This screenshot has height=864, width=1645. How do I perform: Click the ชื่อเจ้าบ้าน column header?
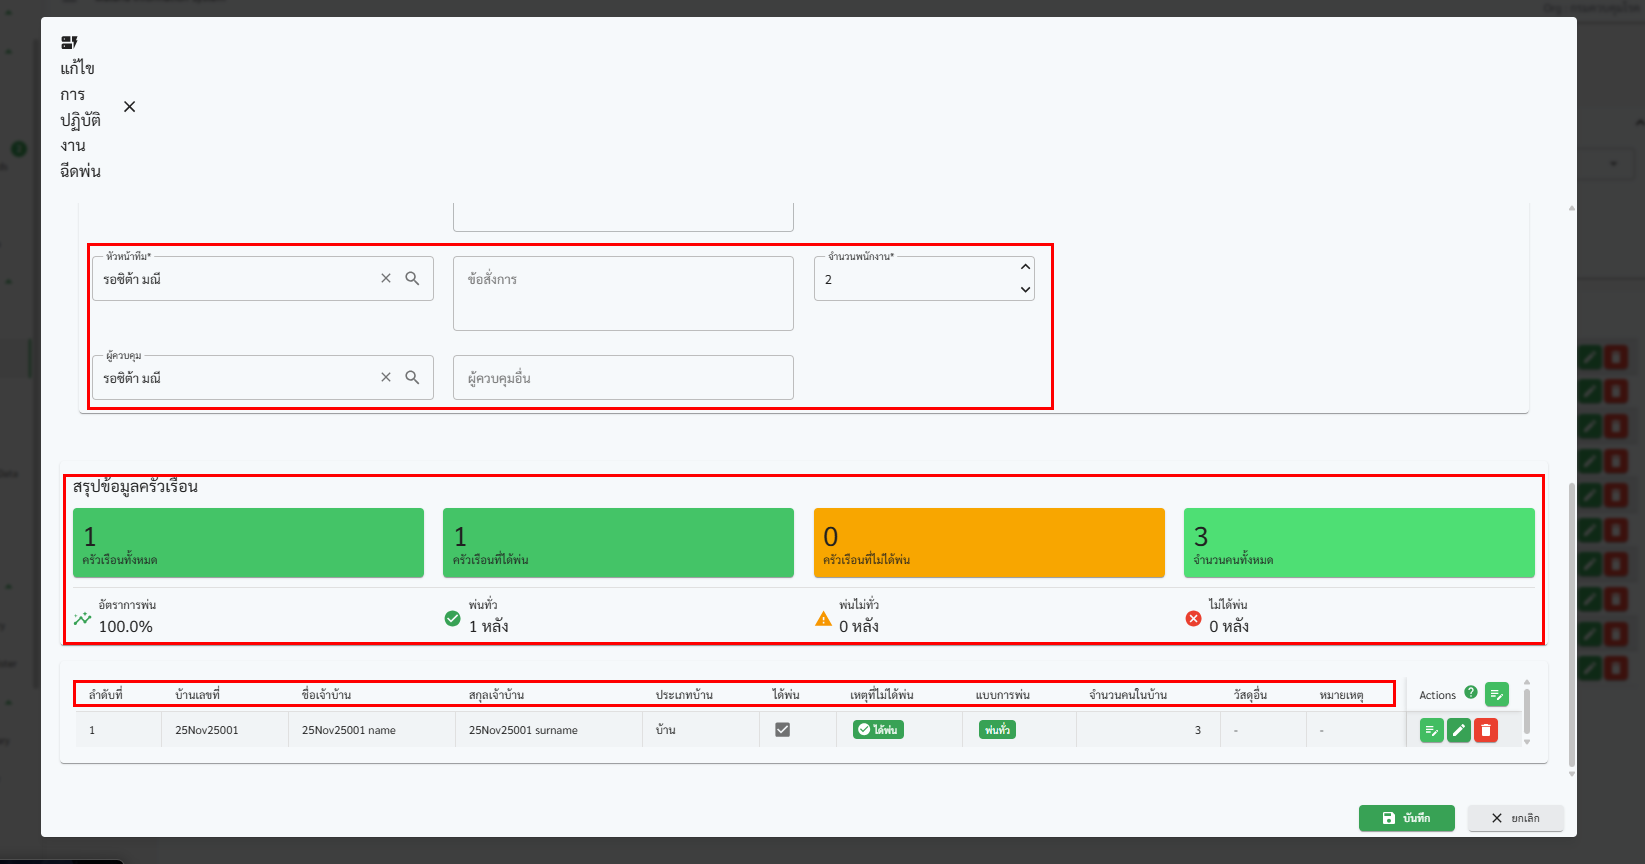coord(326,695)
